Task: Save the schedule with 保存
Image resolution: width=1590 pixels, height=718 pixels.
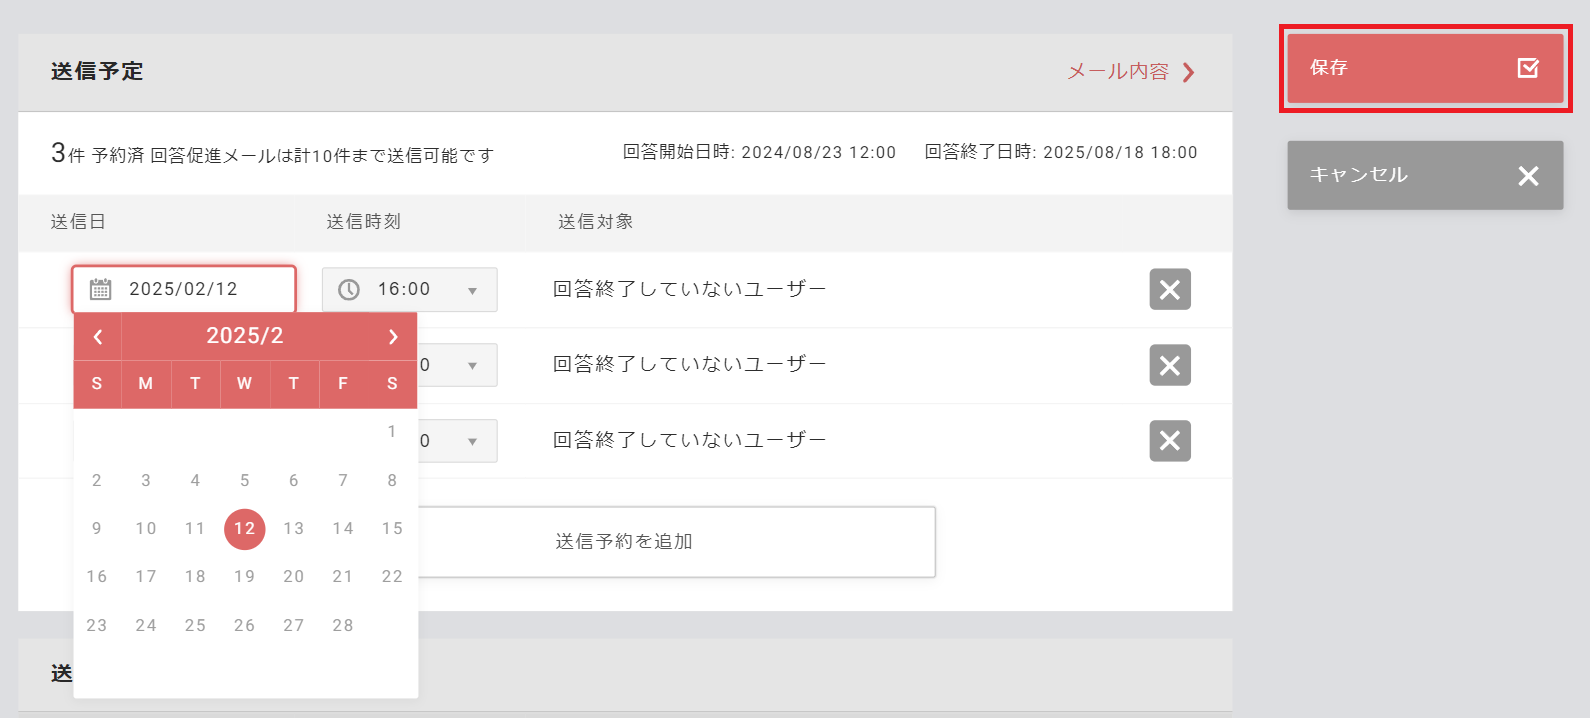Action: (x=1424, y=68)
